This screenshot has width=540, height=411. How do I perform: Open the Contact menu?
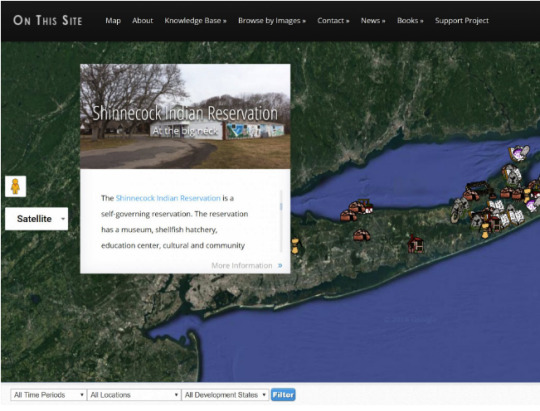pyautogui.click(x=333, y=21)
